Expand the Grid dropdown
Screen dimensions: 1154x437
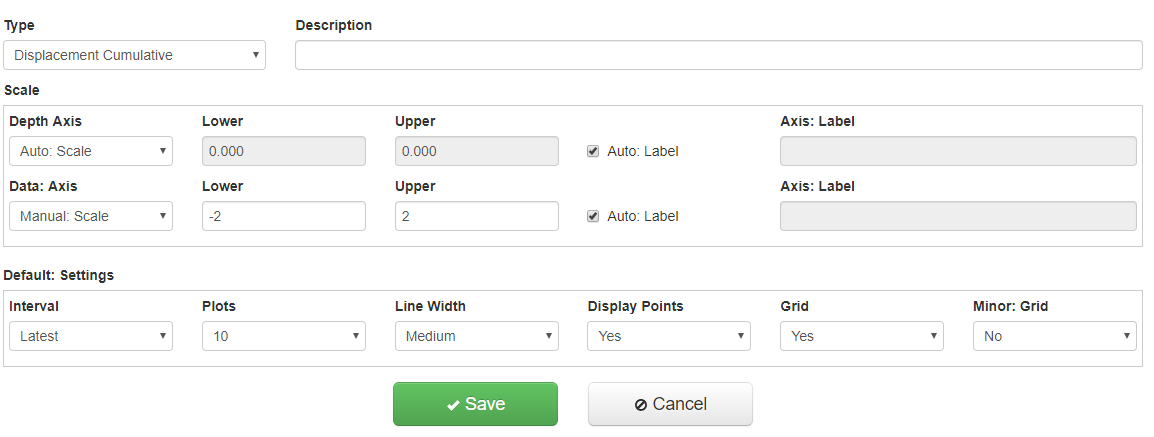(x=862, y=336)
